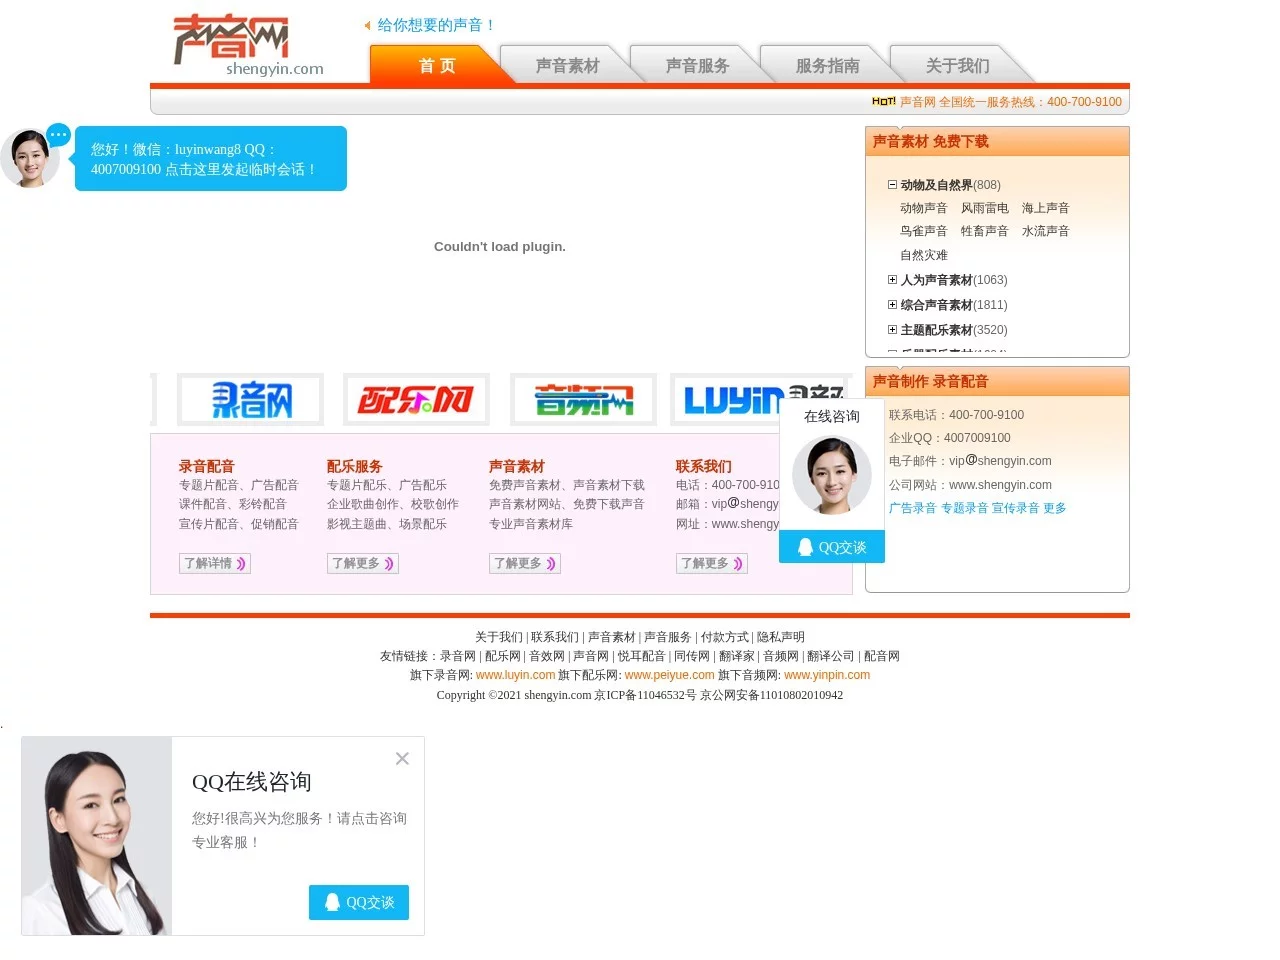This screenshot has width=1280, height=960.
Task: Open the 声音素材 navigation tab
Action: click(567, 66)
